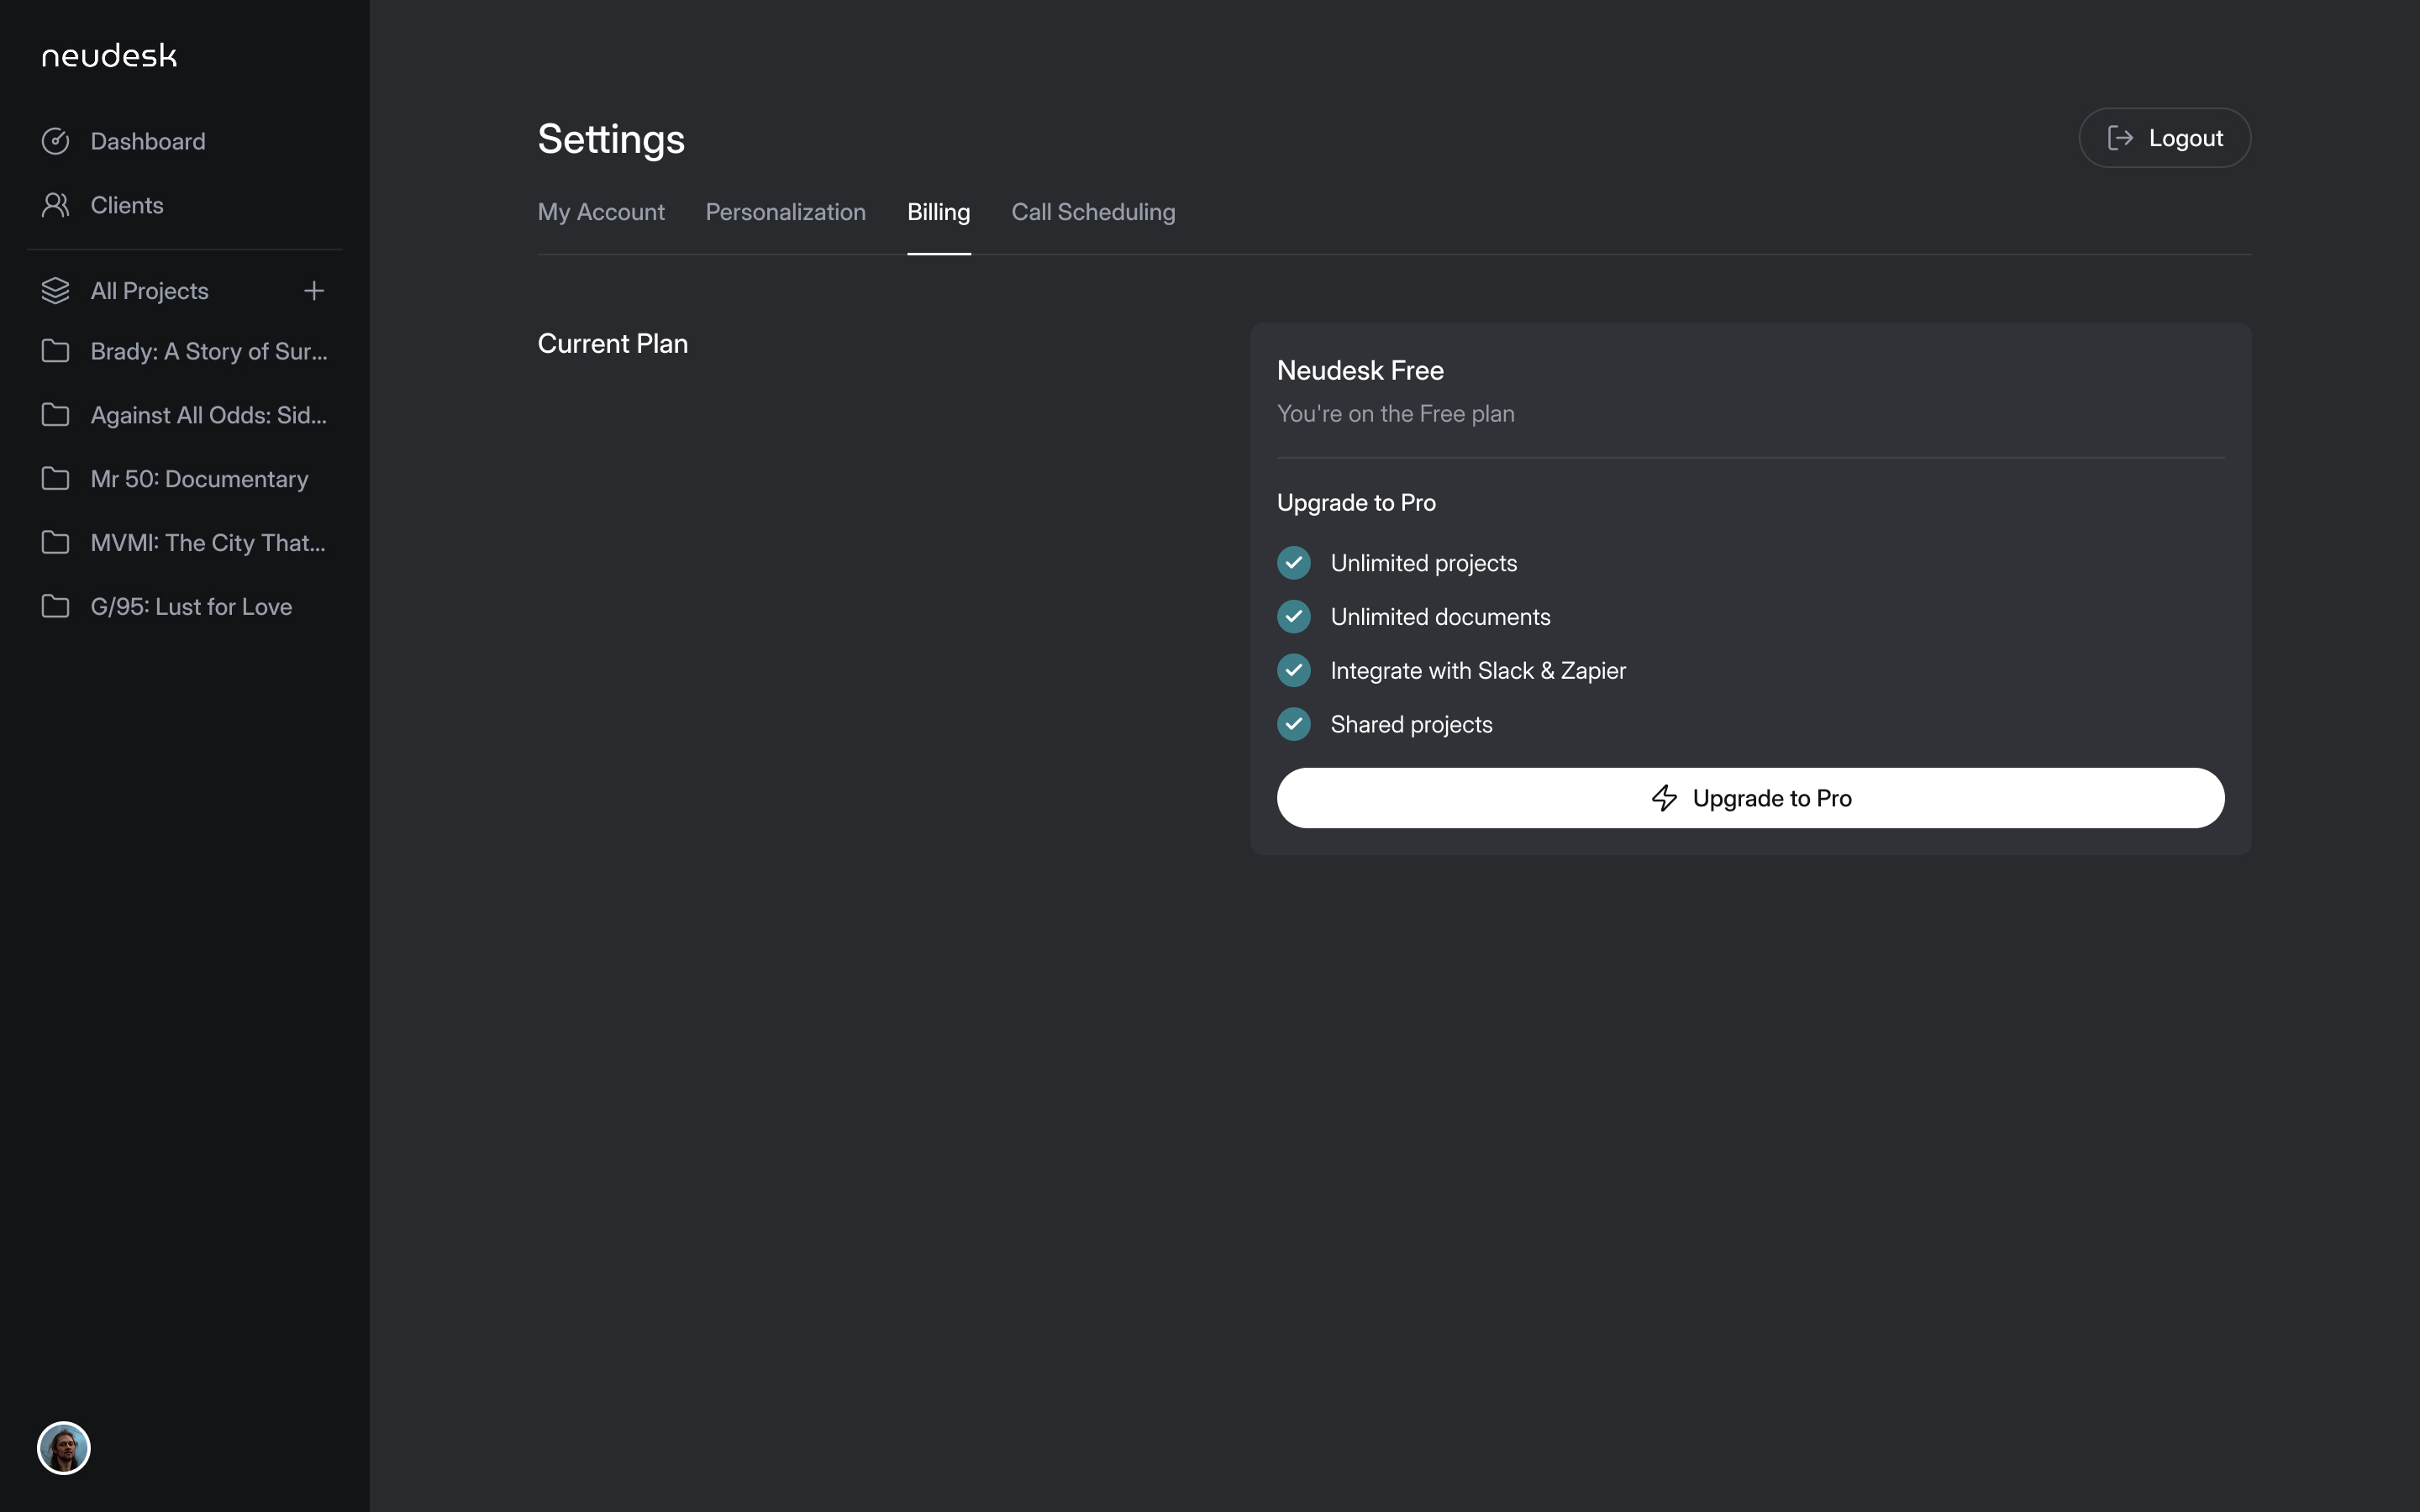This screenshot has width=2420, height=1512.
Task: Click checkmark beside Shared projects
Action: 1294,724
